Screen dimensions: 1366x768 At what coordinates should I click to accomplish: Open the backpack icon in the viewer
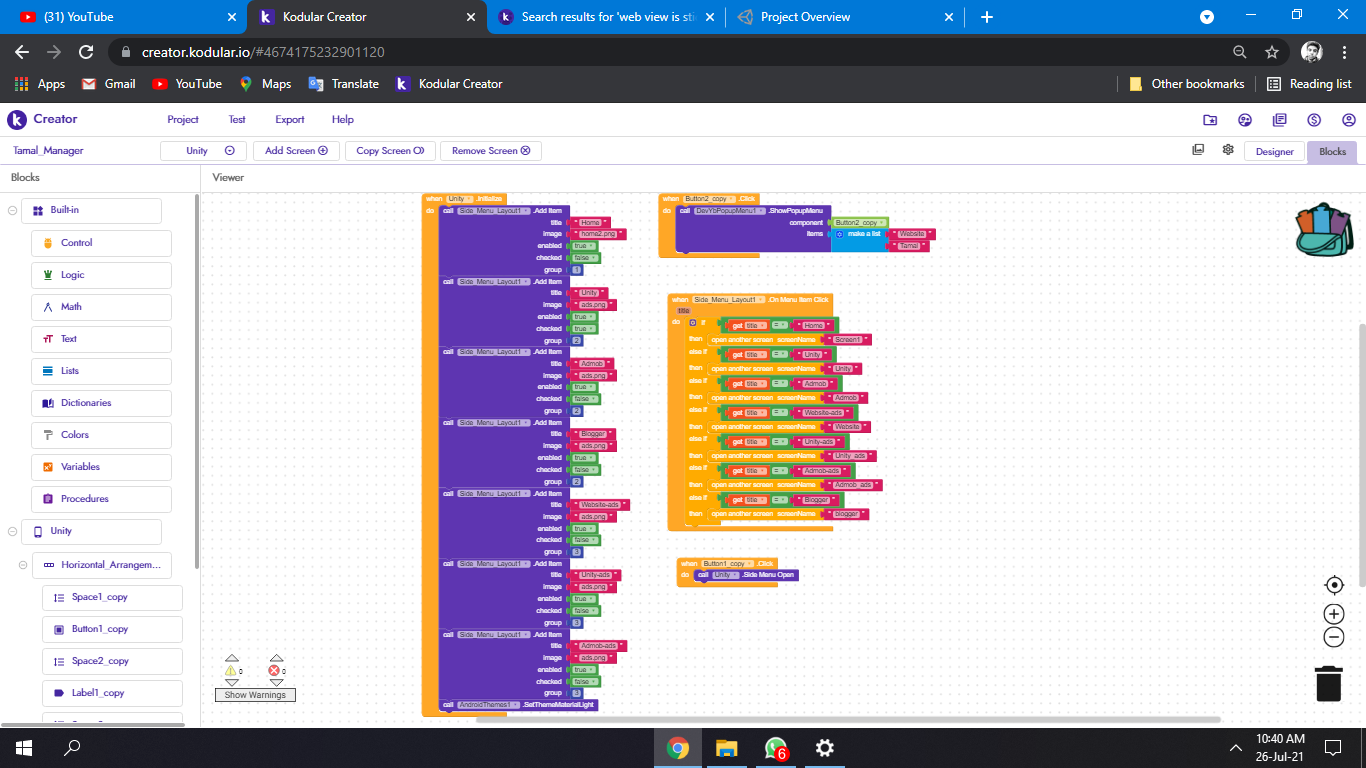click(x=1322, y=230)
